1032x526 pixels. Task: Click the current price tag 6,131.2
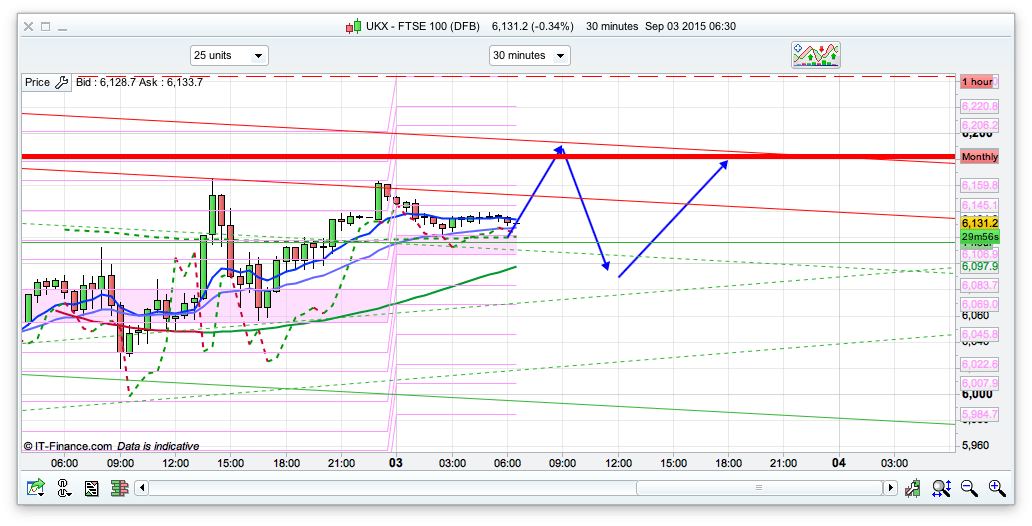(x=980, y=223)
